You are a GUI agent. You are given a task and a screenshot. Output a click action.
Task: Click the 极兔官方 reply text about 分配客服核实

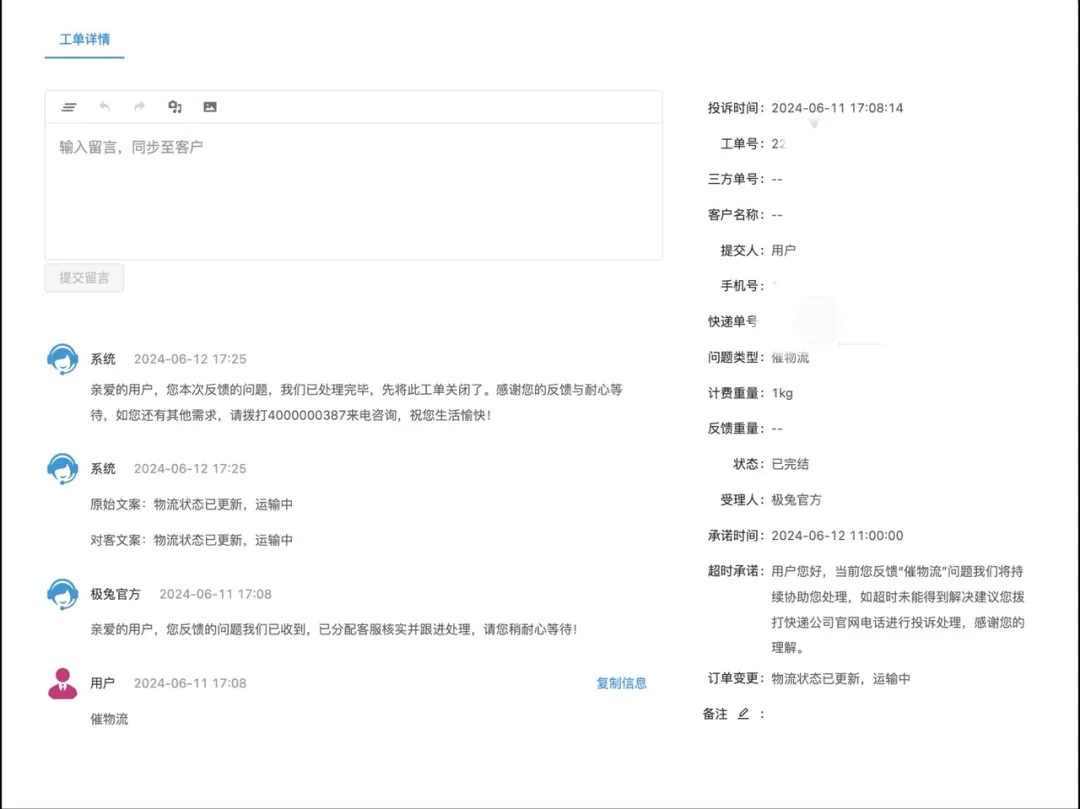[333, 629]
